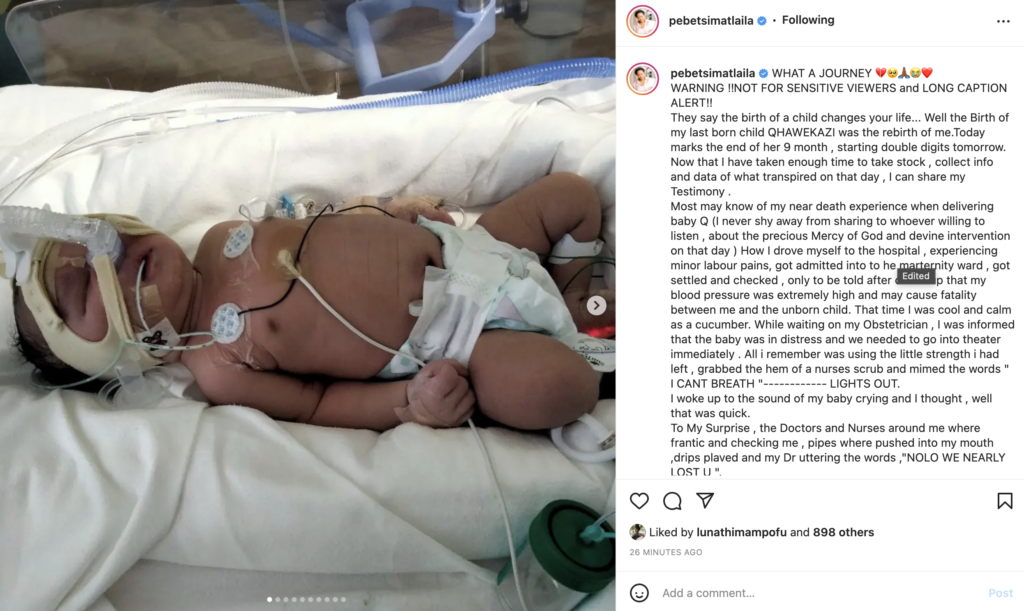
Task: Save the post with the bookmark icon
Action: pyautogui.click(x=1004, y=501)
